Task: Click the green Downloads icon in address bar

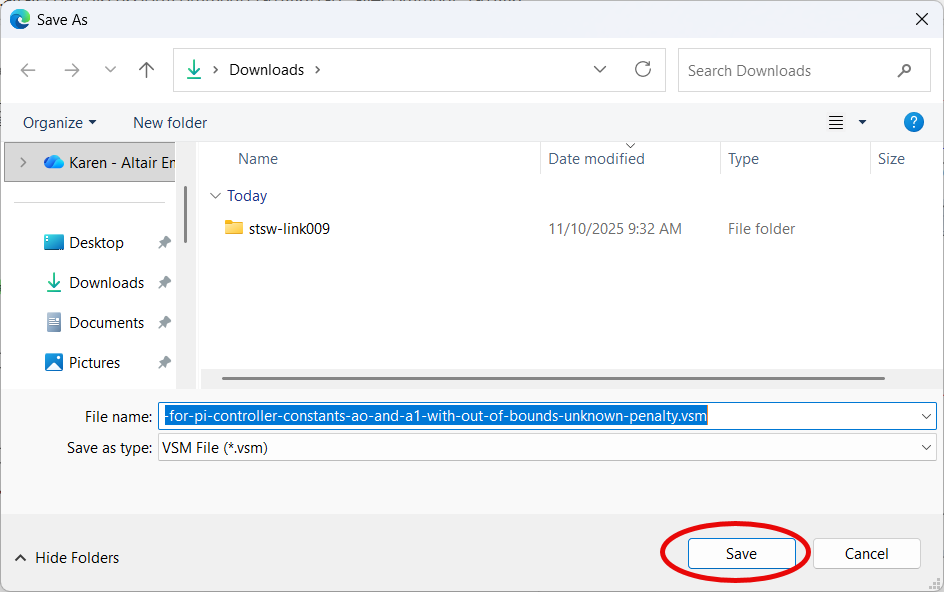Action: click(x=194, y=70)
